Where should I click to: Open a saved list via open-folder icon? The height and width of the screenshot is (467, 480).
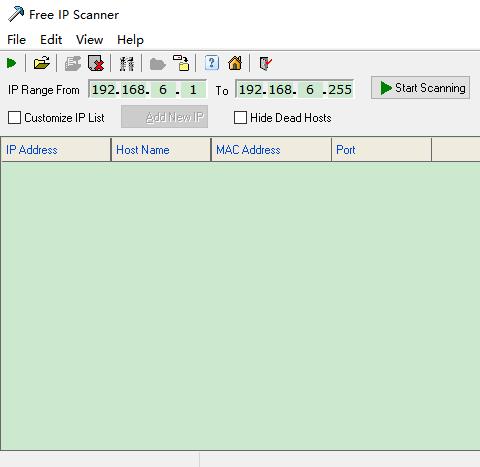[x=42, y=63]
